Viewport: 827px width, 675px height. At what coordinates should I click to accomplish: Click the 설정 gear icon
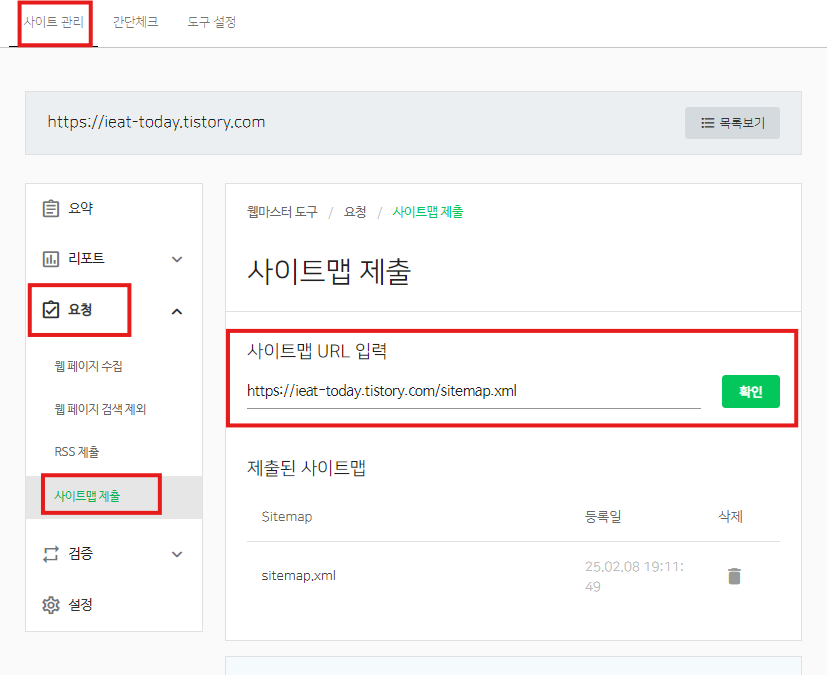pos(51,605)
